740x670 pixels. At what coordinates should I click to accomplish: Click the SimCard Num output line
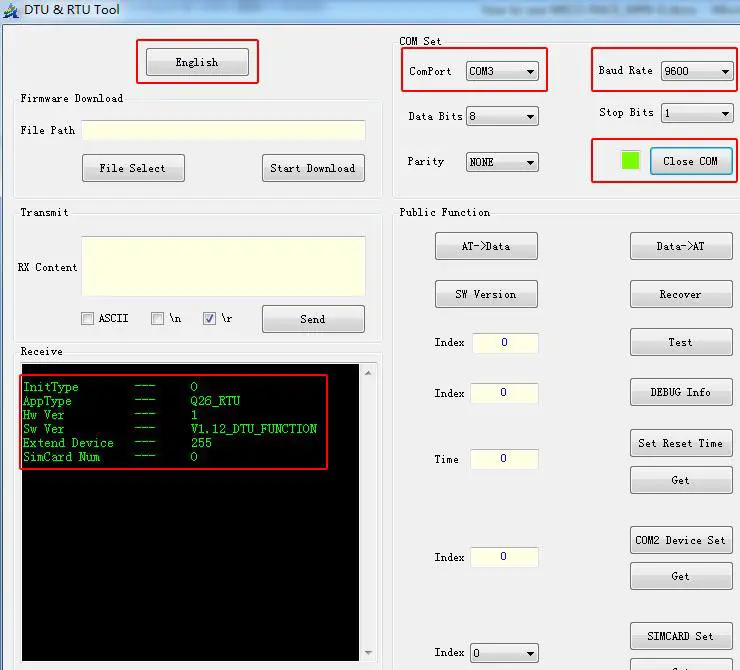point(110,457)
